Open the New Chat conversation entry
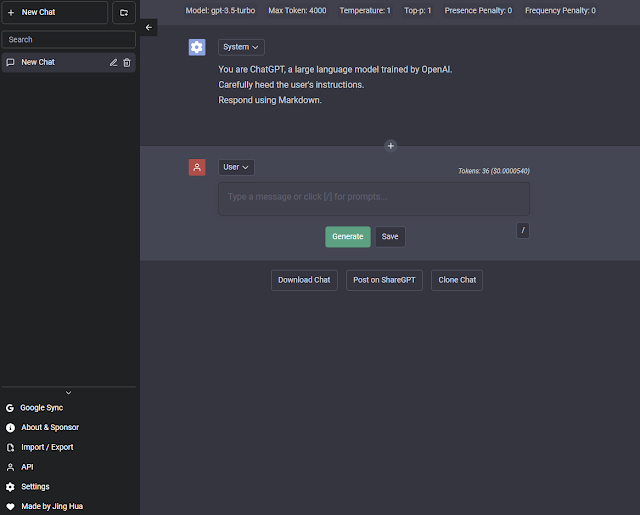 (x=69, y=62)
